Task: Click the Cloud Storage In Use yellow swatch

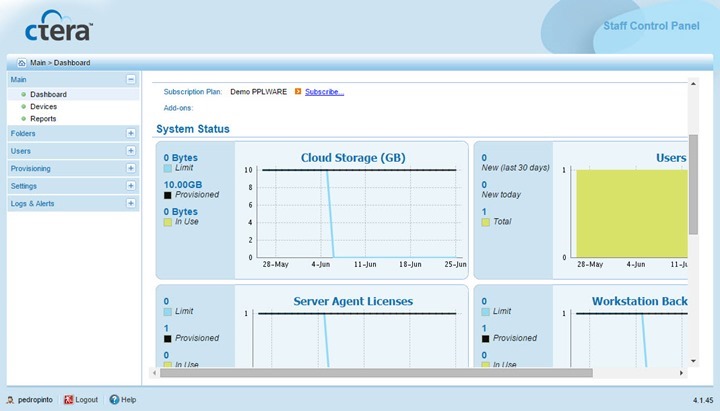Action: click(x=168, y=222)
